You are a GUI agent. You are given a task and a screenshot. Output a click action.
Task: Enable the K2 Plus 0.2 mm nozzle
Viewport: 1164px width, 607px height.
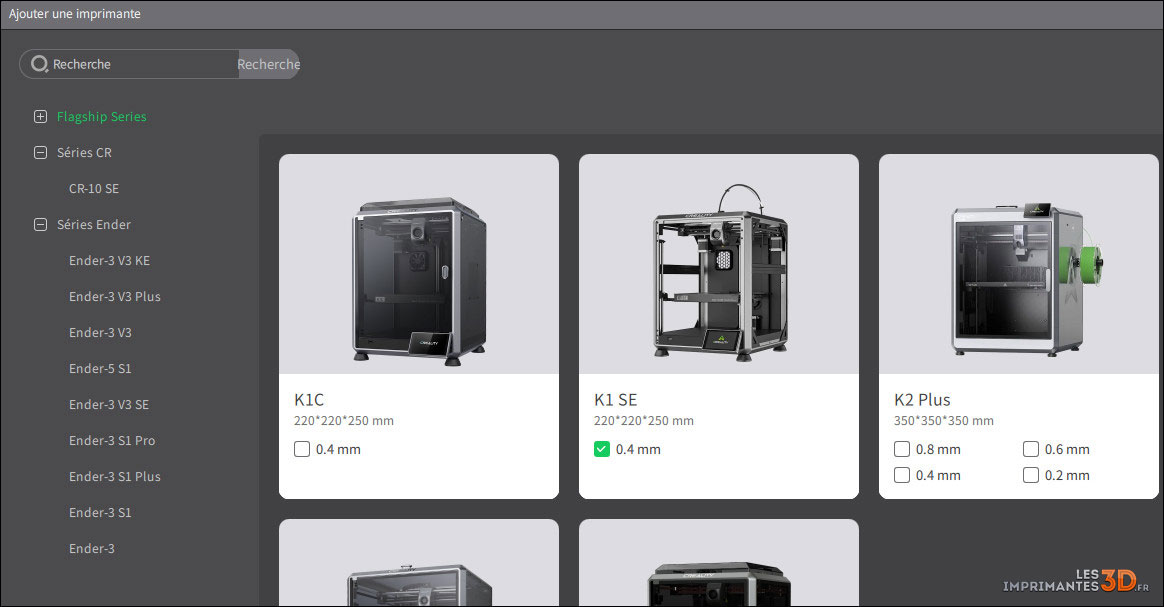[x=1031, y=475]
